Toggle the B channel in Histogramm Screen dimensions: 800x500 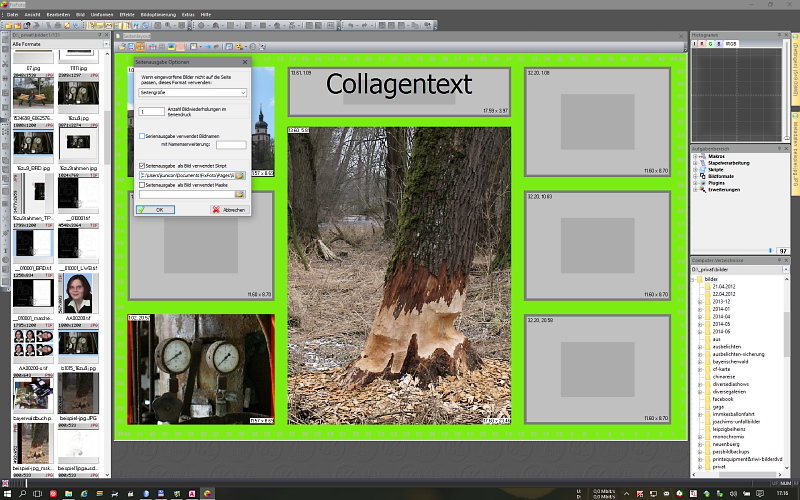(x=718, y=44)
